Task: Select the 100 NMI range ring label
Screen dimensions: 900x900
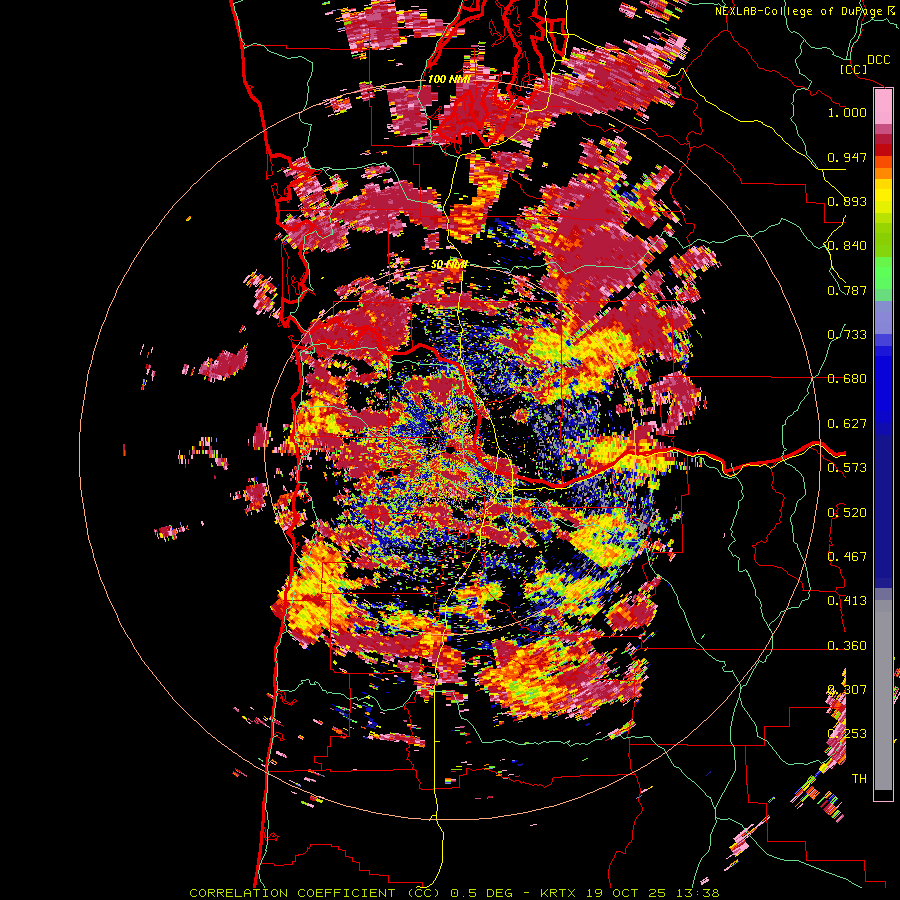Action: [x=449, y=79]
